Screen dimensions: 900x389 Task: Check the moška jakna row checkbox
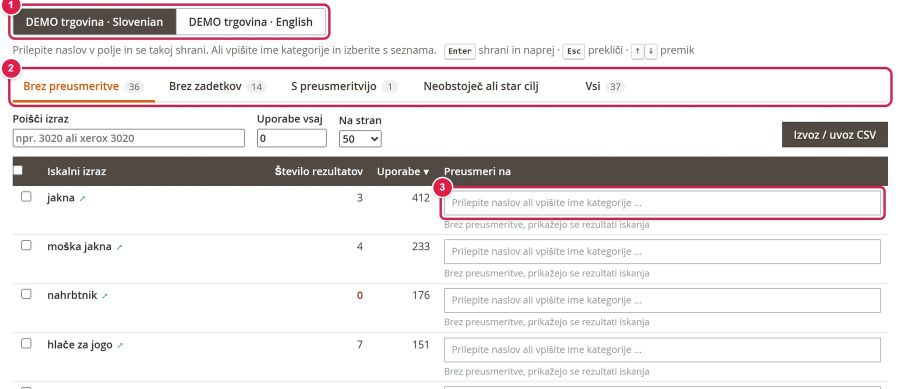(26, 245)
